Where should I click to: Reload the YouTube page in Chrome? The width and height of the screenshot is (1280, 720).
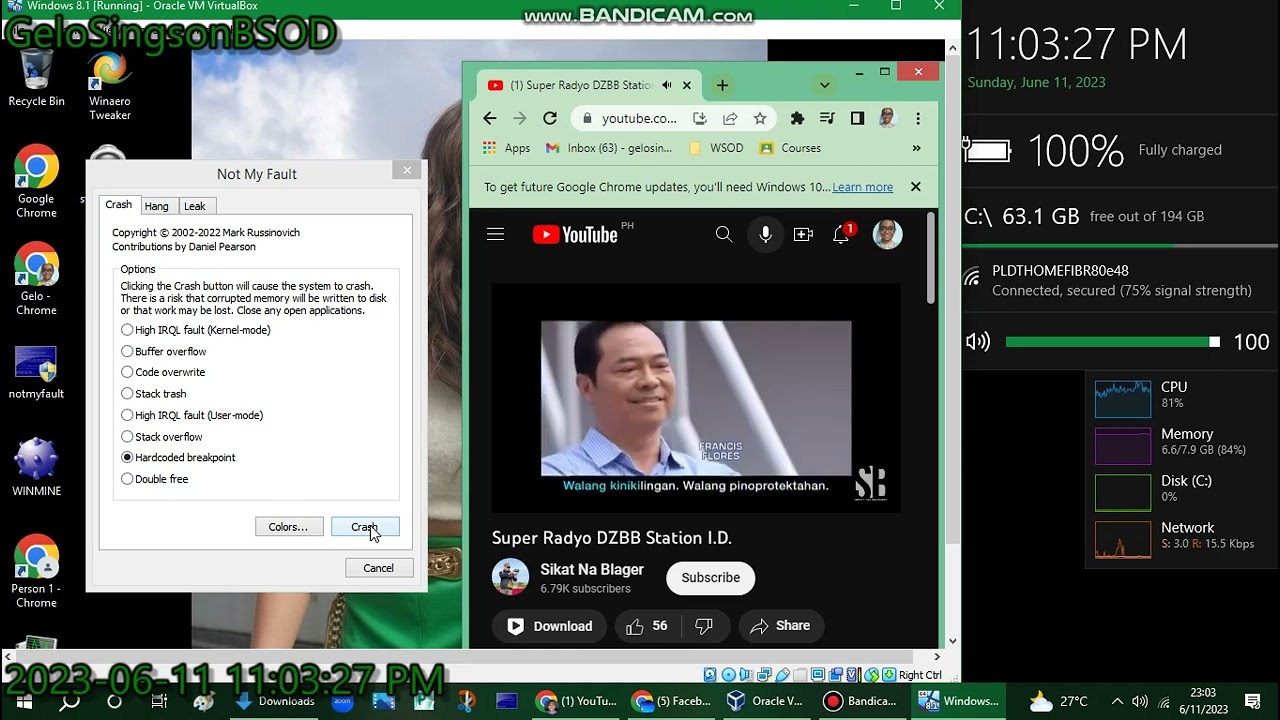click(x=549, y=118)
